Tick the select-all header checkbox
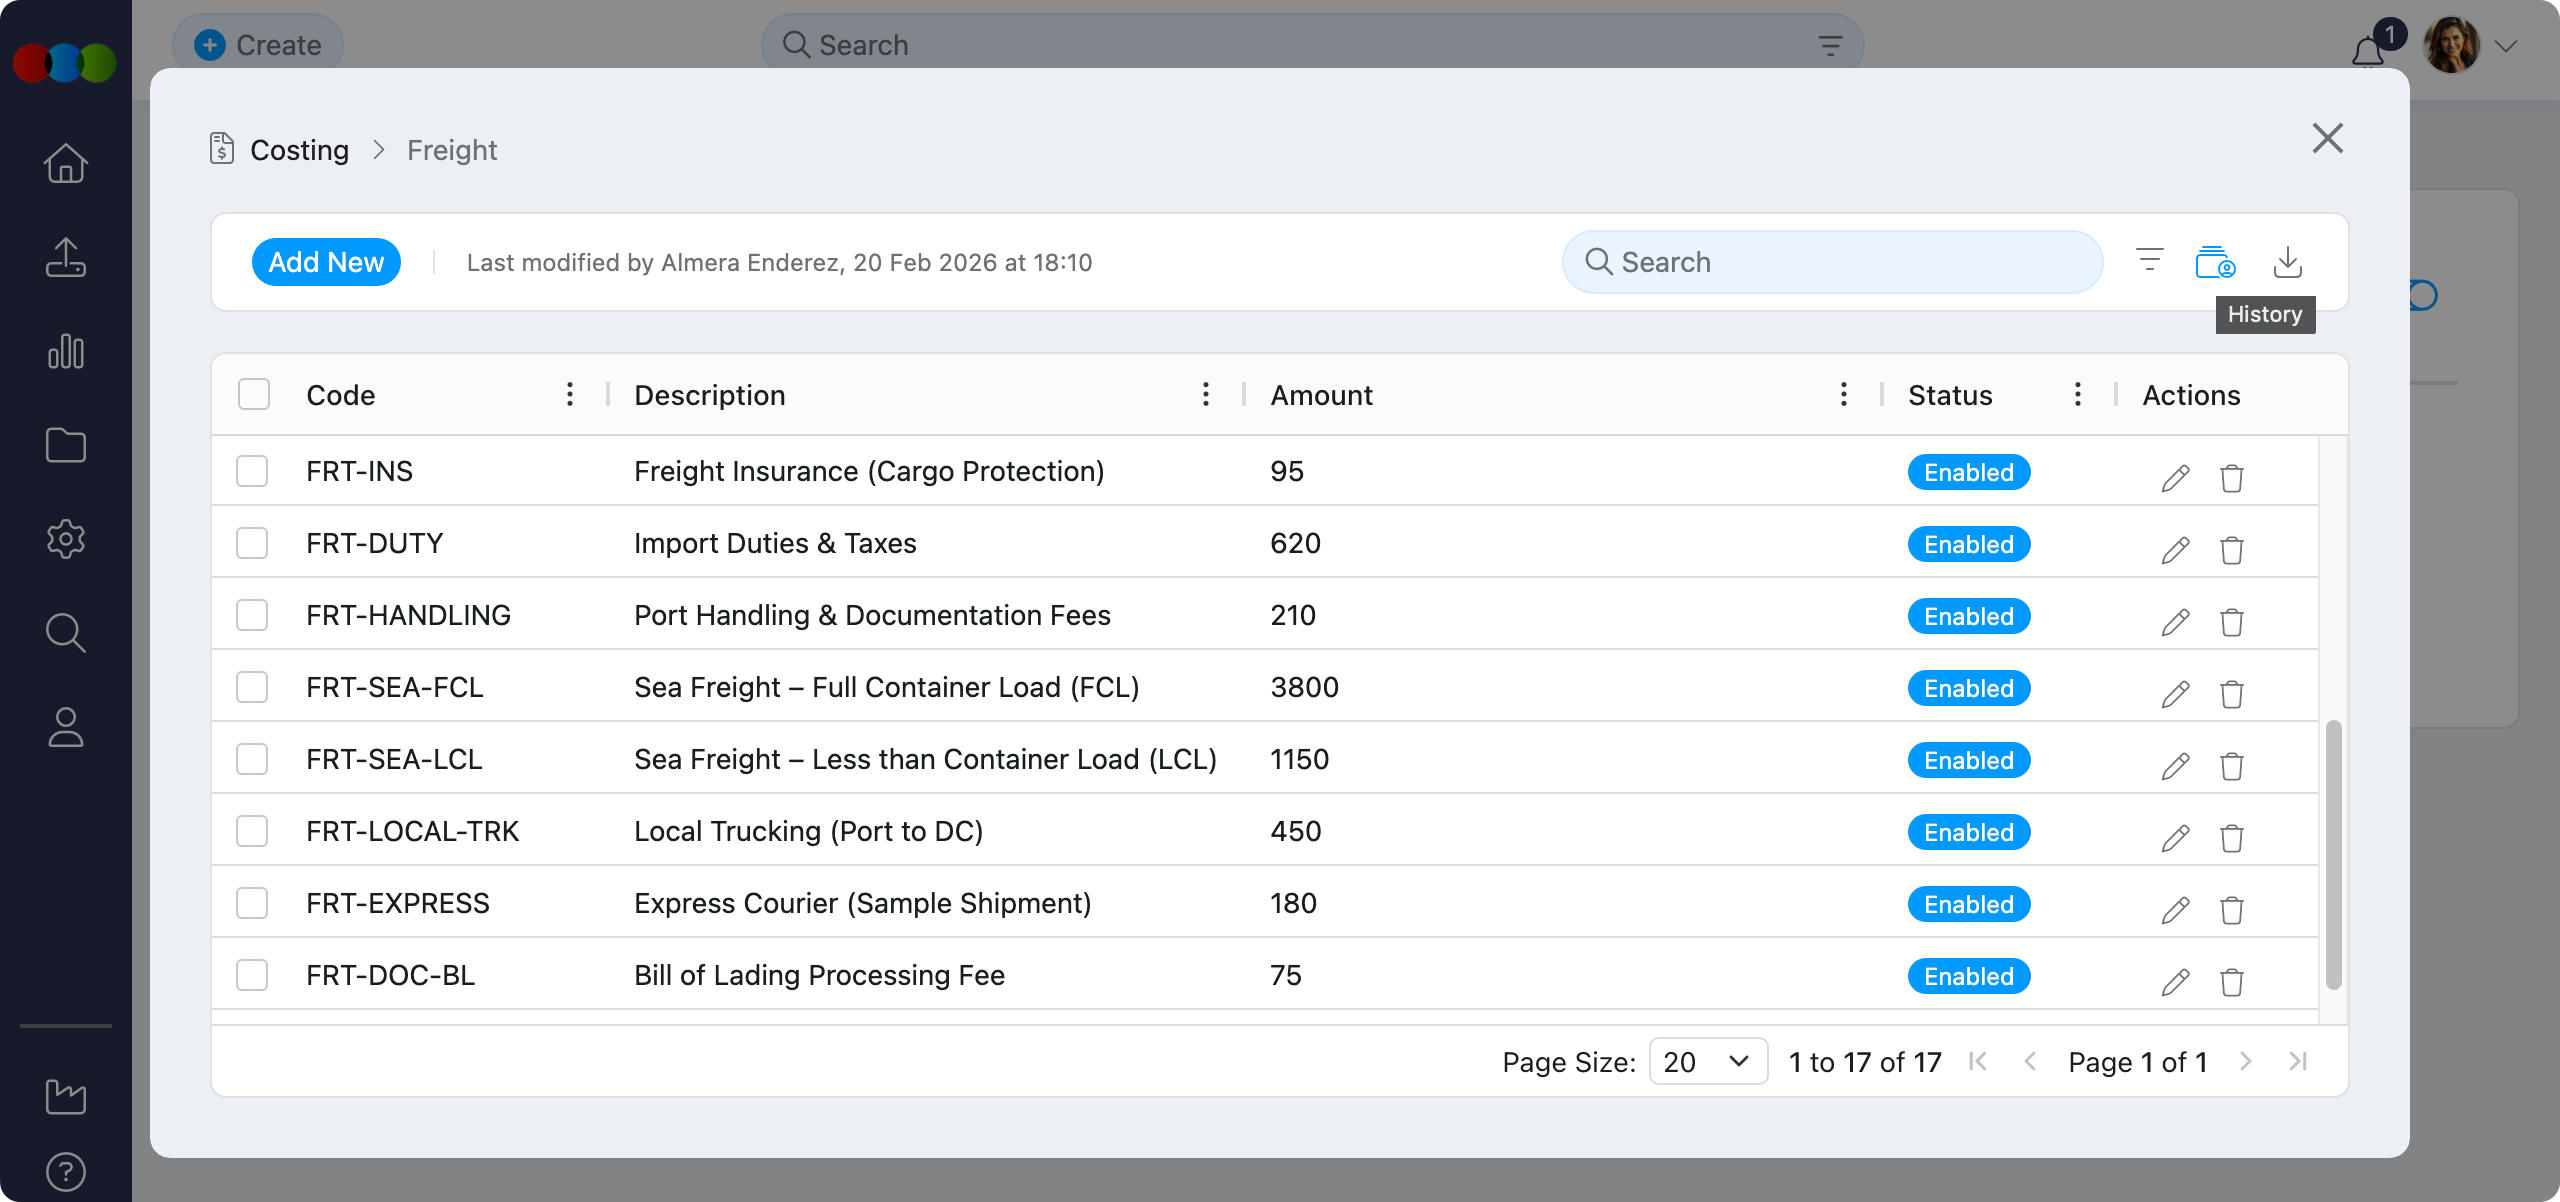Screen dimensions: 2560x1202 [254, 395]
